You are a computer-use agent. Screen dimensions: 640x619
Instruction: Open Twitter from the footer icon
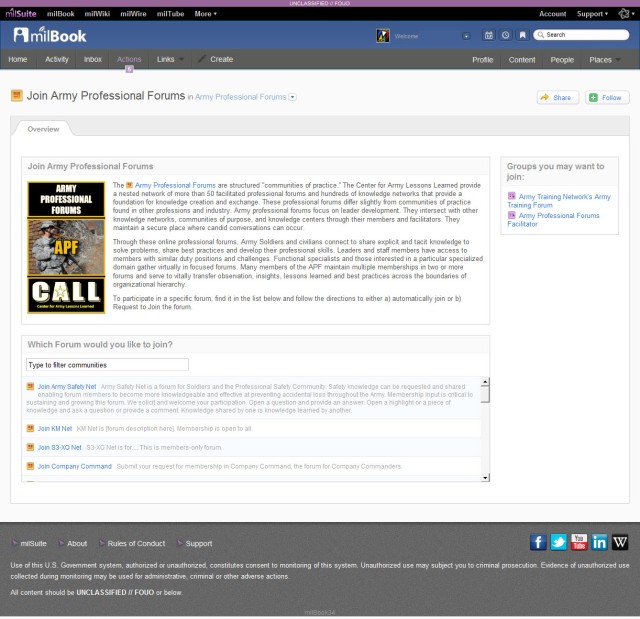(558, 542)
